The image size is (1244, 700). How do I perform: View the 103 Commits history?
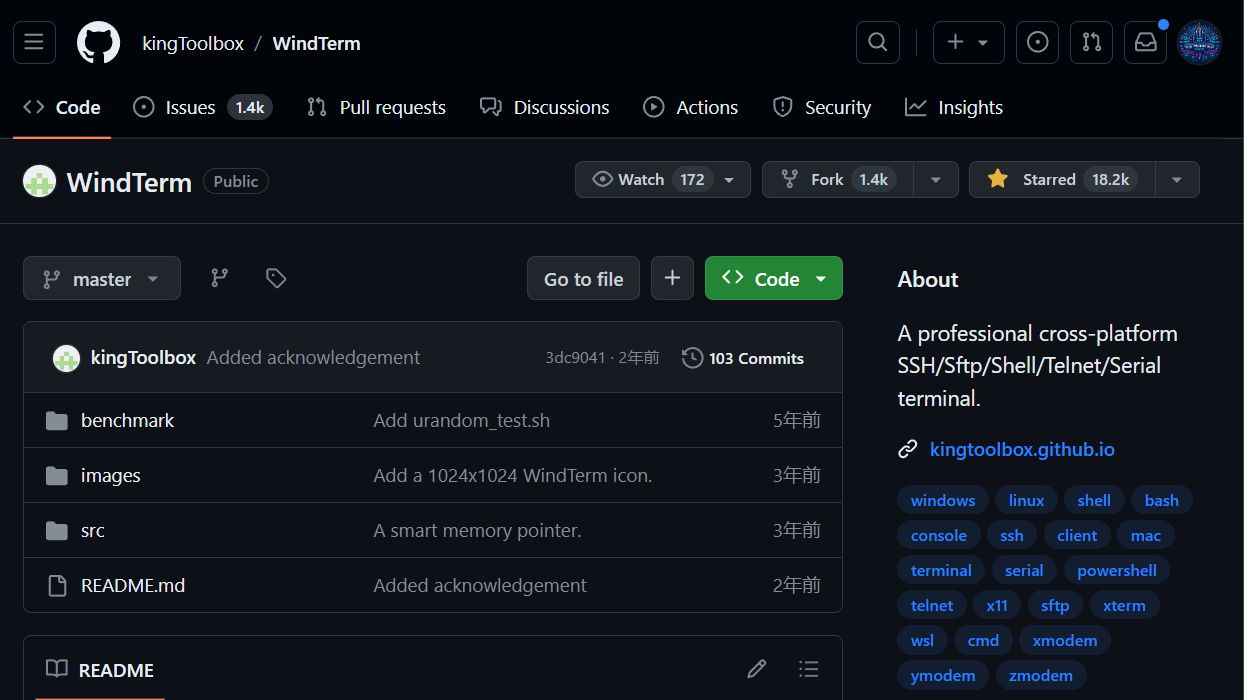point(743,358)
